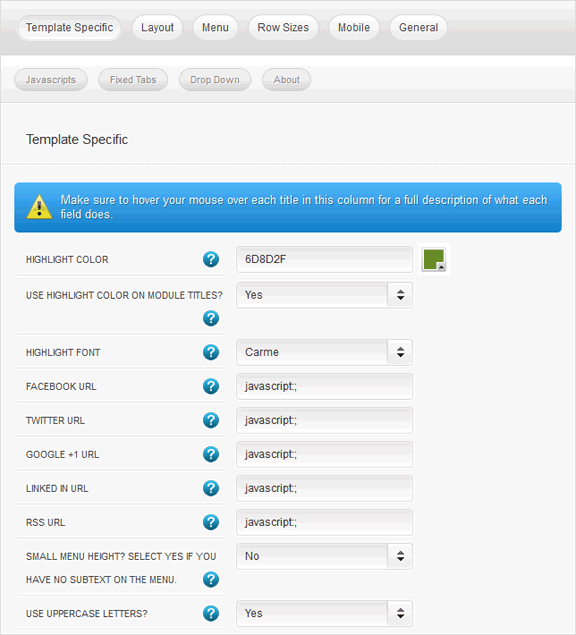Click the green highlight color swatch

[434, 259]
